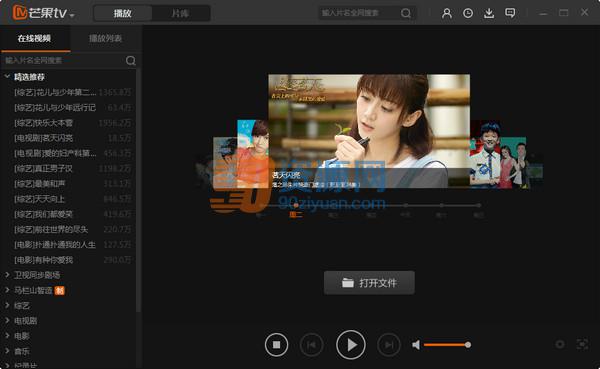Open [综艺]我们都爱笑 list item

72,214
